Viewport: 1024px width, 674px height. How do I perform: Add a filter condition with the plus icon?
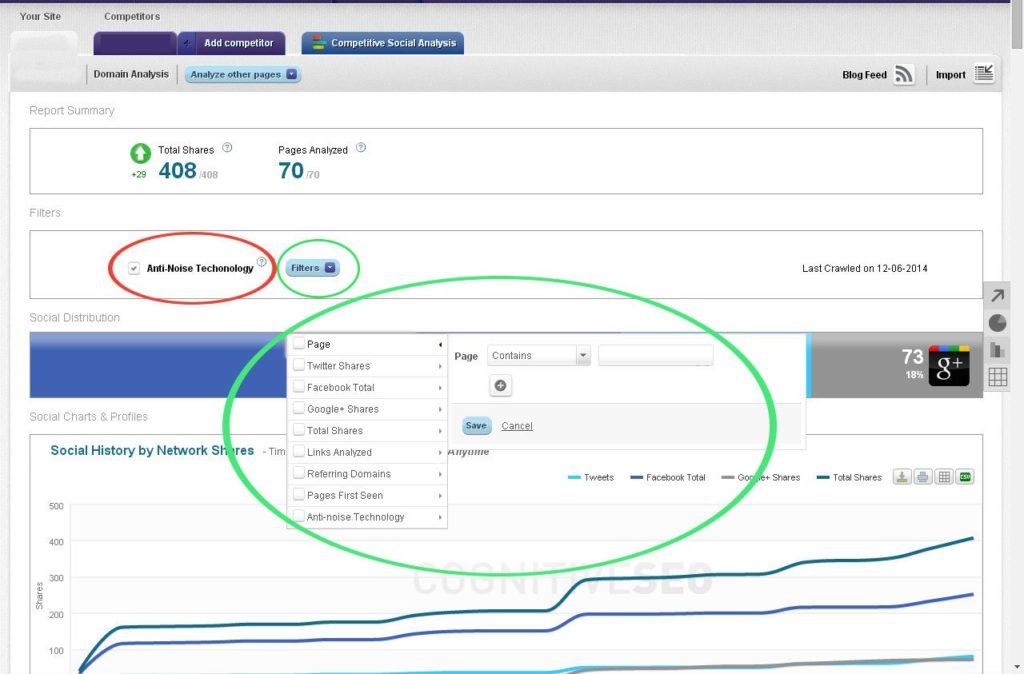500,385
